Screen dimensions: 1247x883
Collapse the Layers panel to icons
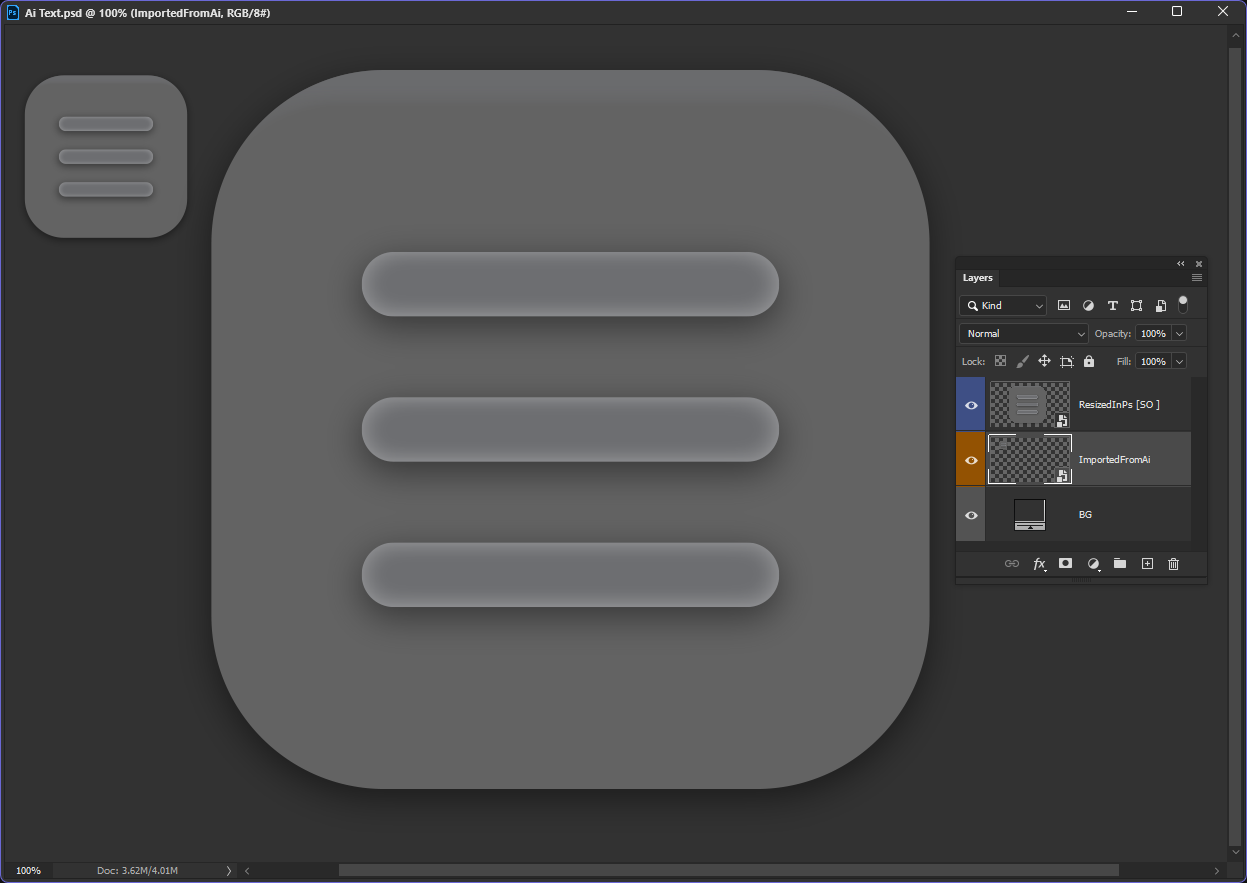[x=1180, y=263]
